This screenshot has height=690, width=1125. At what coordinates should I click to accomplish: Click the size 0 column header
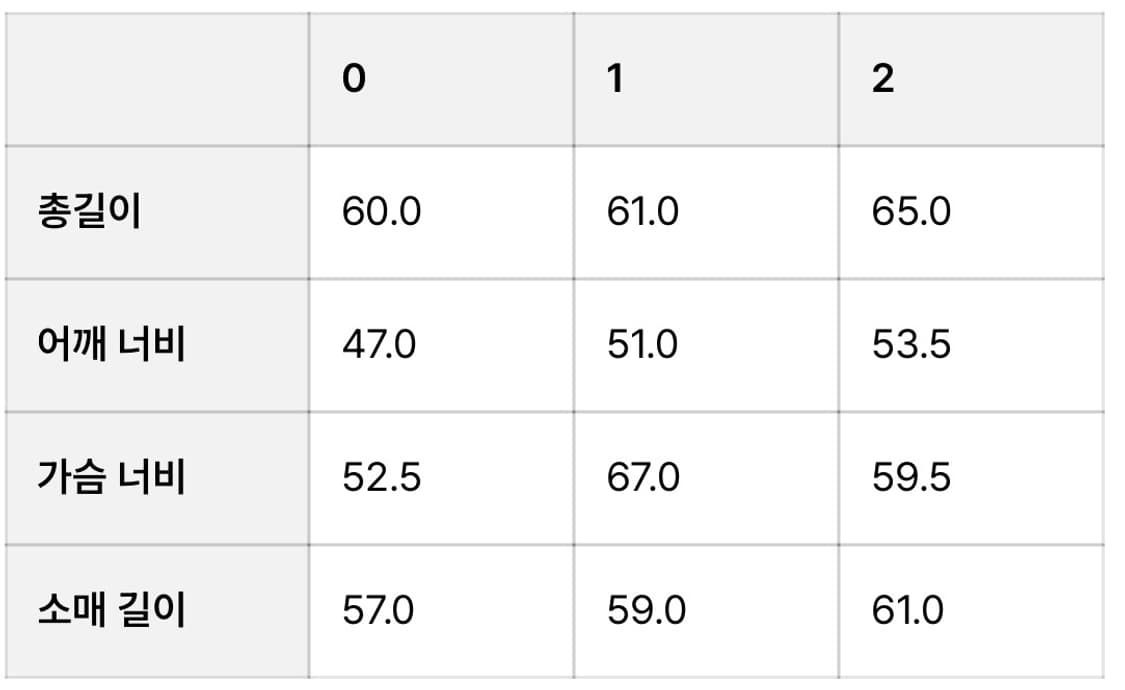[354, 79]
